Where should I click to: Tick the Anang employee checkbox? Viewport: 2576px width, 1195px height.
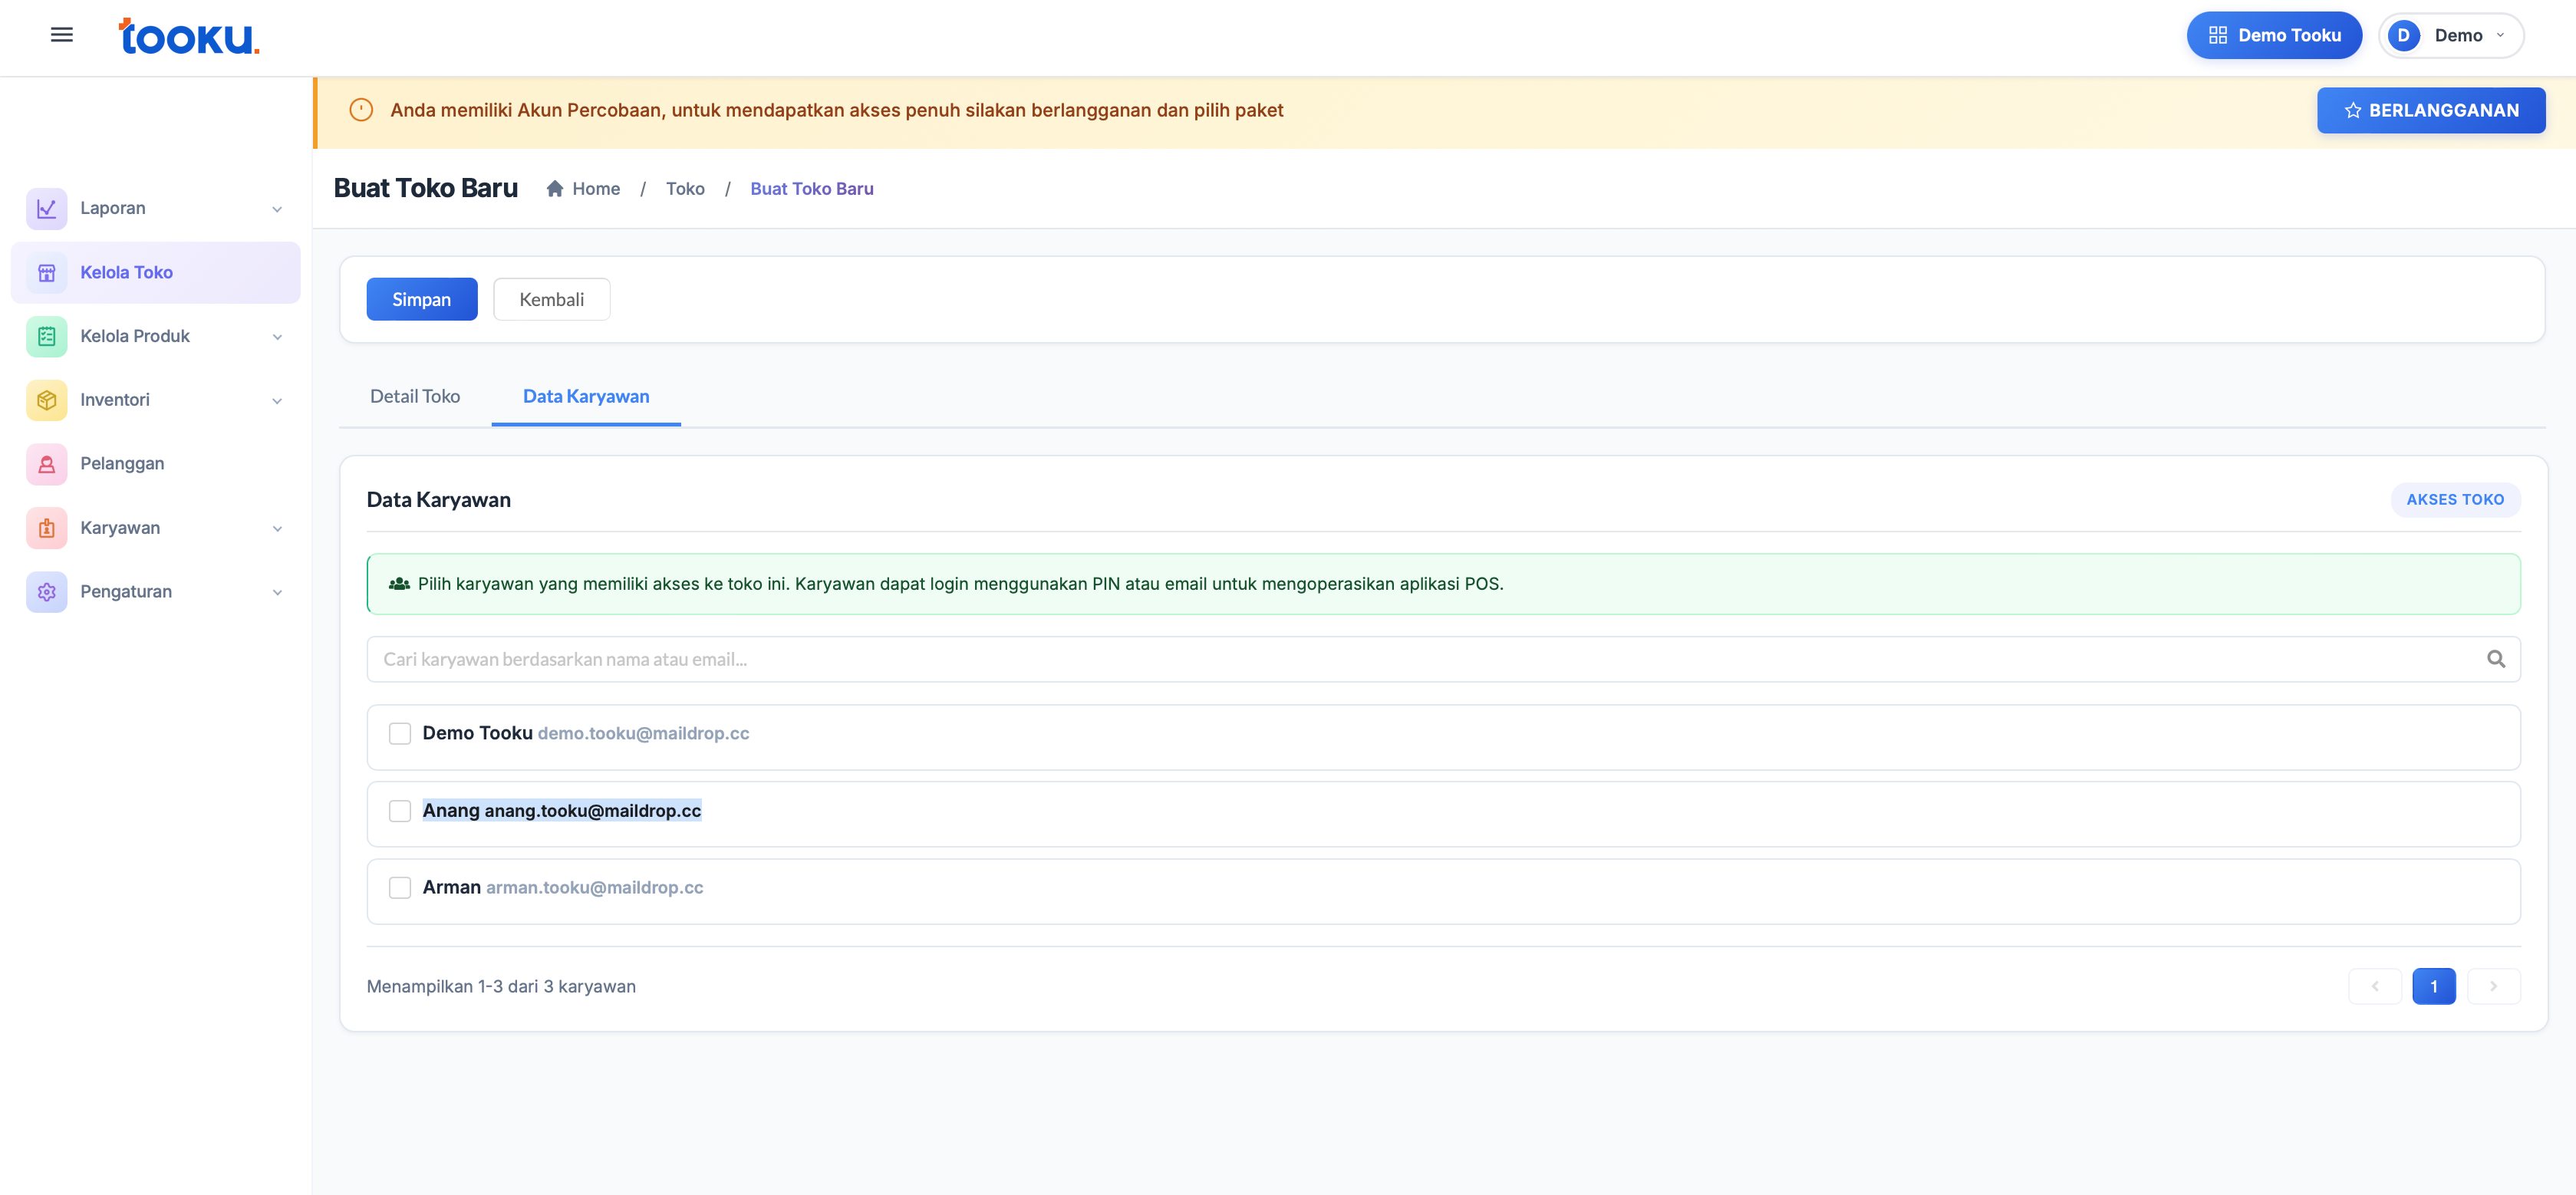[400, 811]
